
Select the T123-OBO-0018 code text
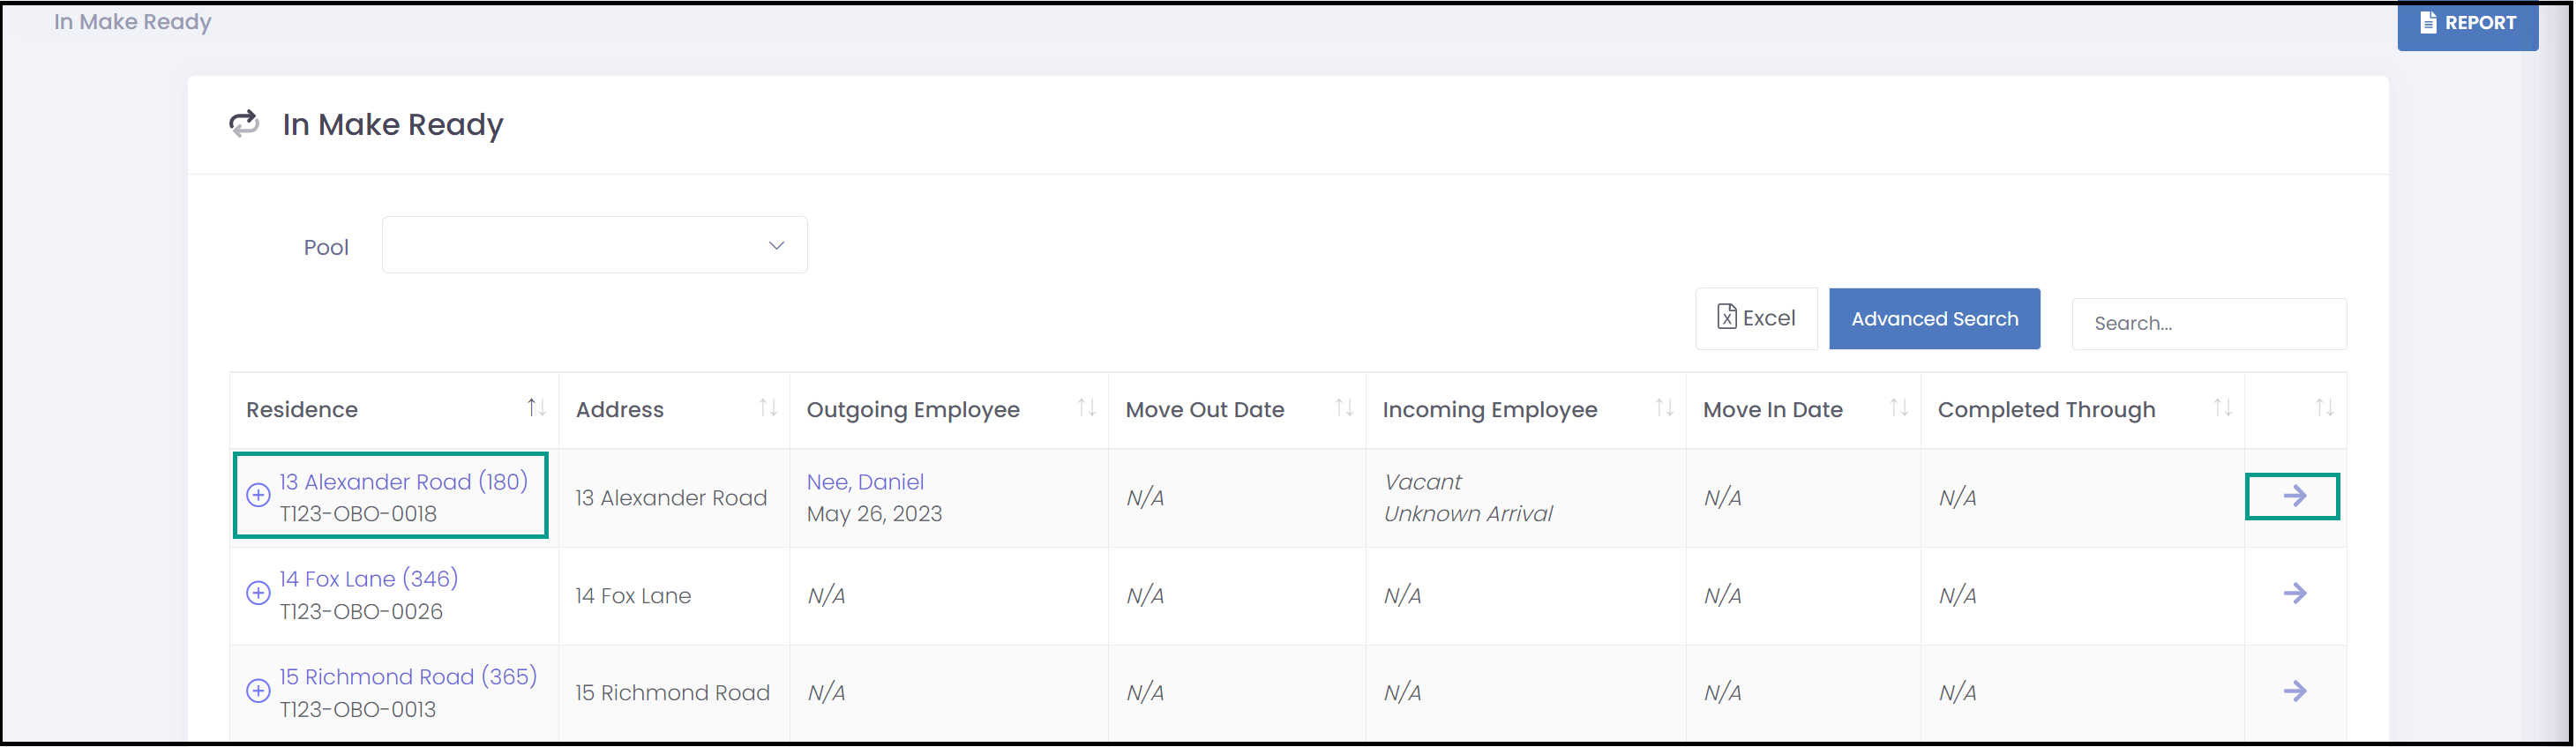pos(358,514)
